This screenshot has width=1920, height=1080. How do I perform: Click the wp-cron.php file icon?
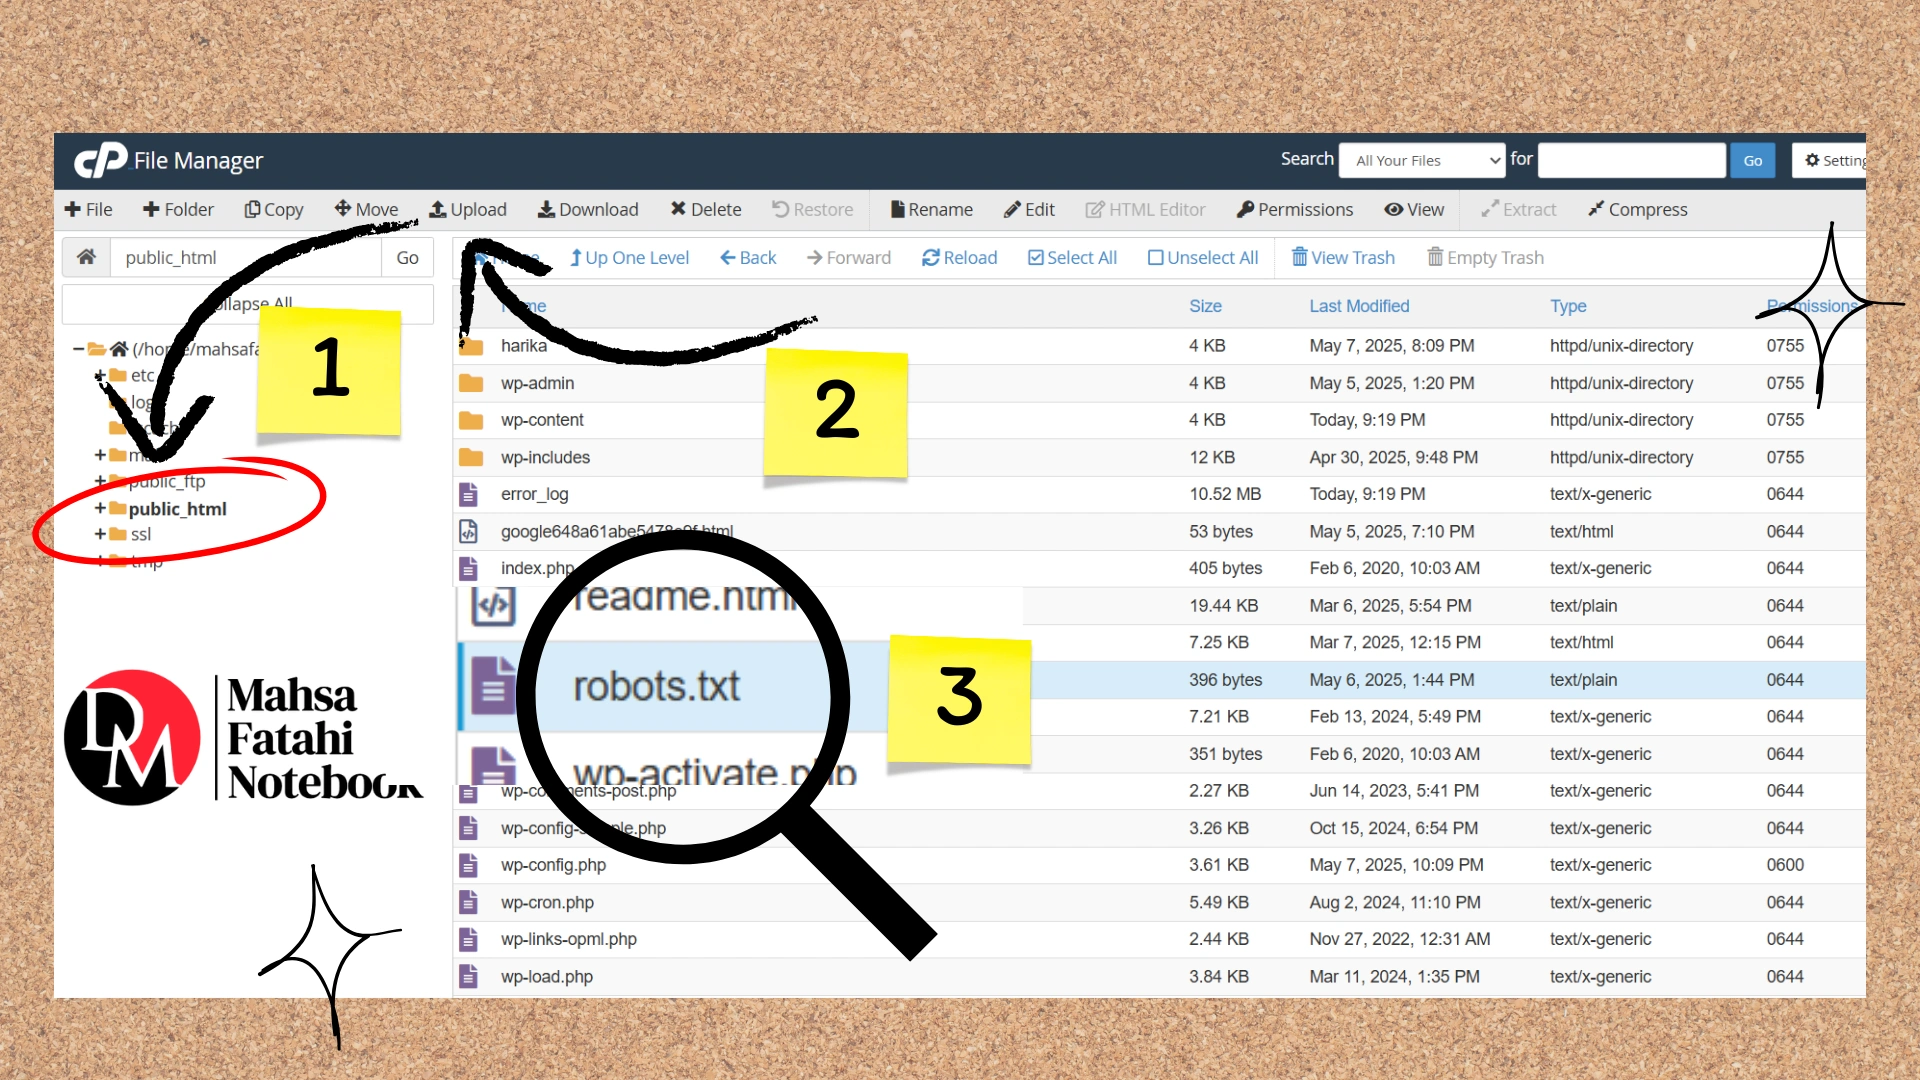pyautogui.click(x=468, y=902)
